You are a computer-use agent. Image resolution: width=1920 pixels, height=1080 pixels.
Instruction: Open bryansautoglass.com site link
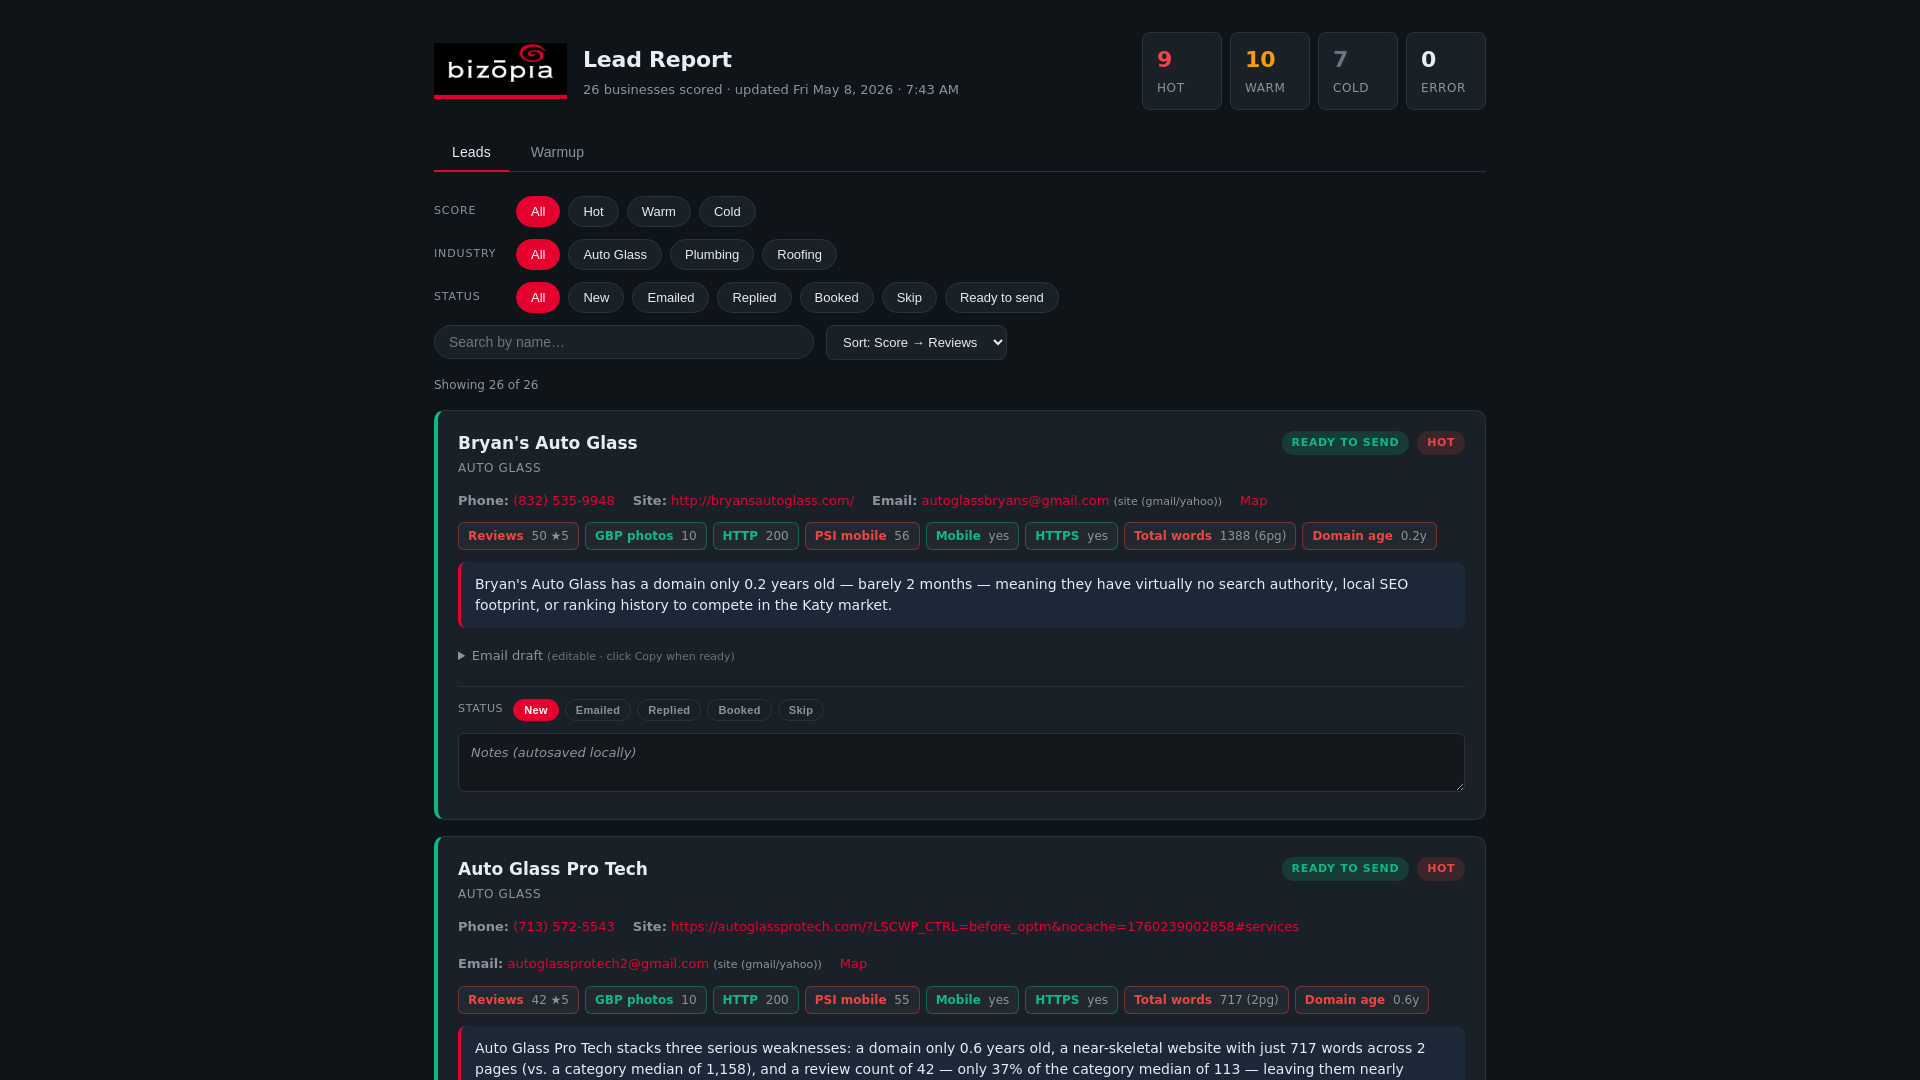tap(762, 501)
